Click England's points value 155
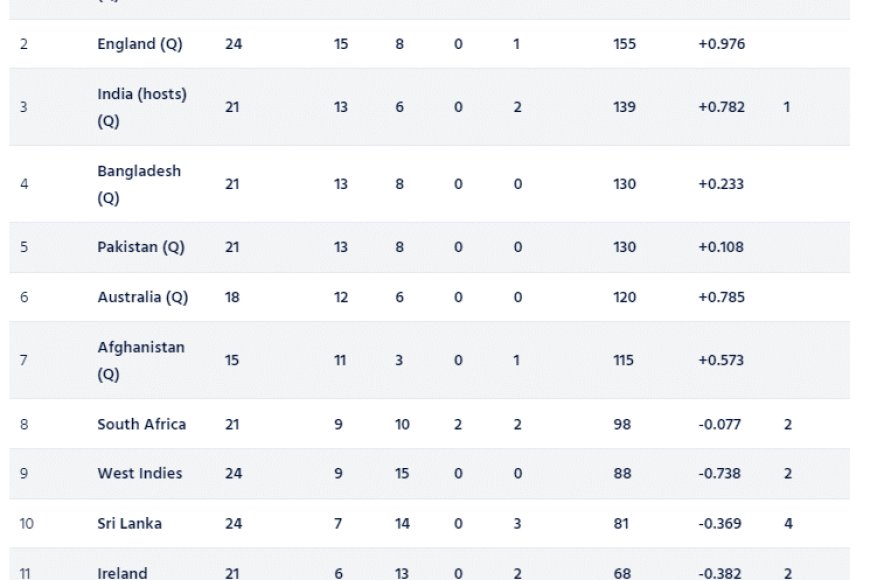The image size is (870, 580). pyautogui.click(x=624, y=44)
